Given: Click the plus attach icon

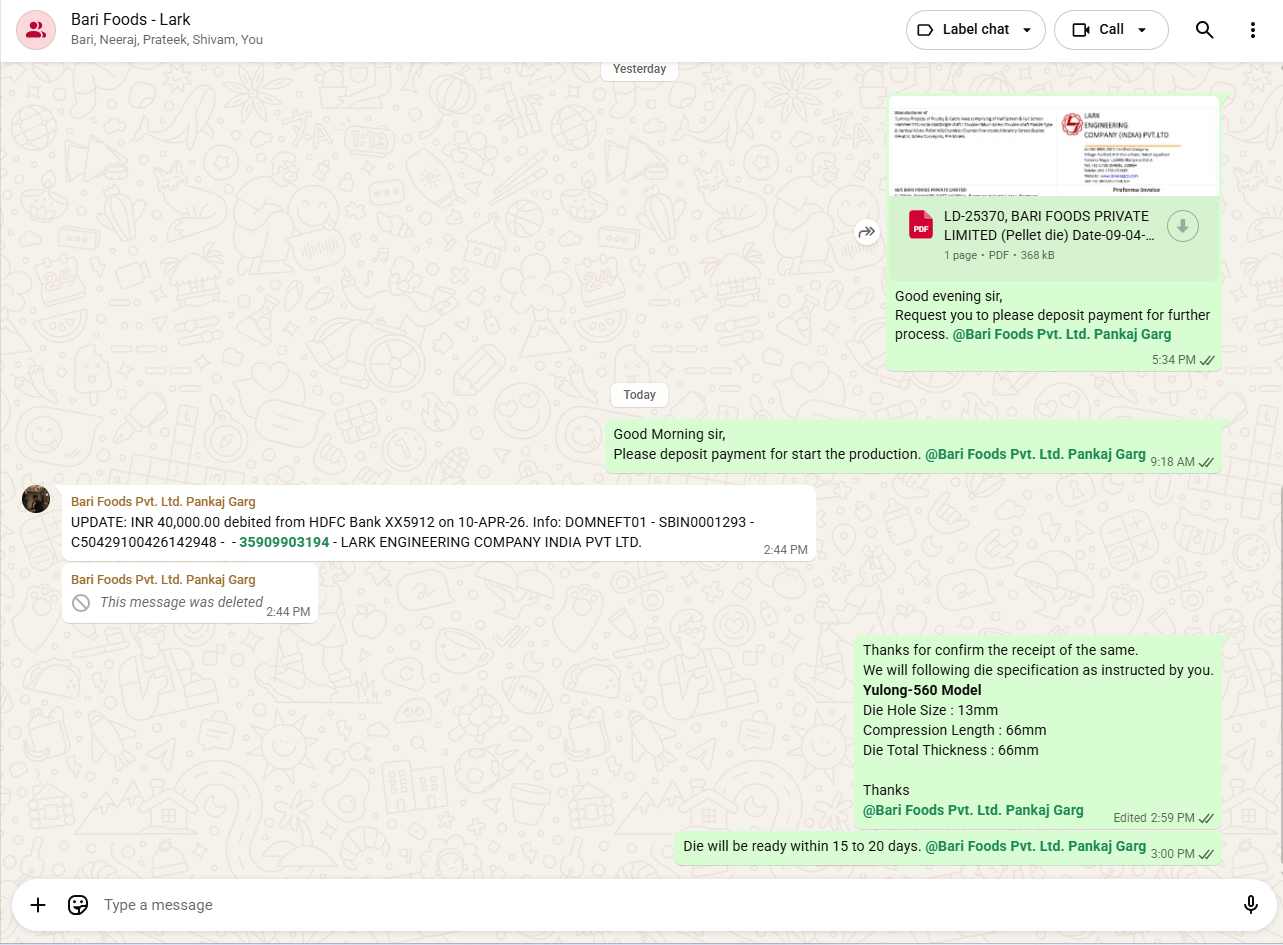Looking at the screenshot, I should (38, 905).
